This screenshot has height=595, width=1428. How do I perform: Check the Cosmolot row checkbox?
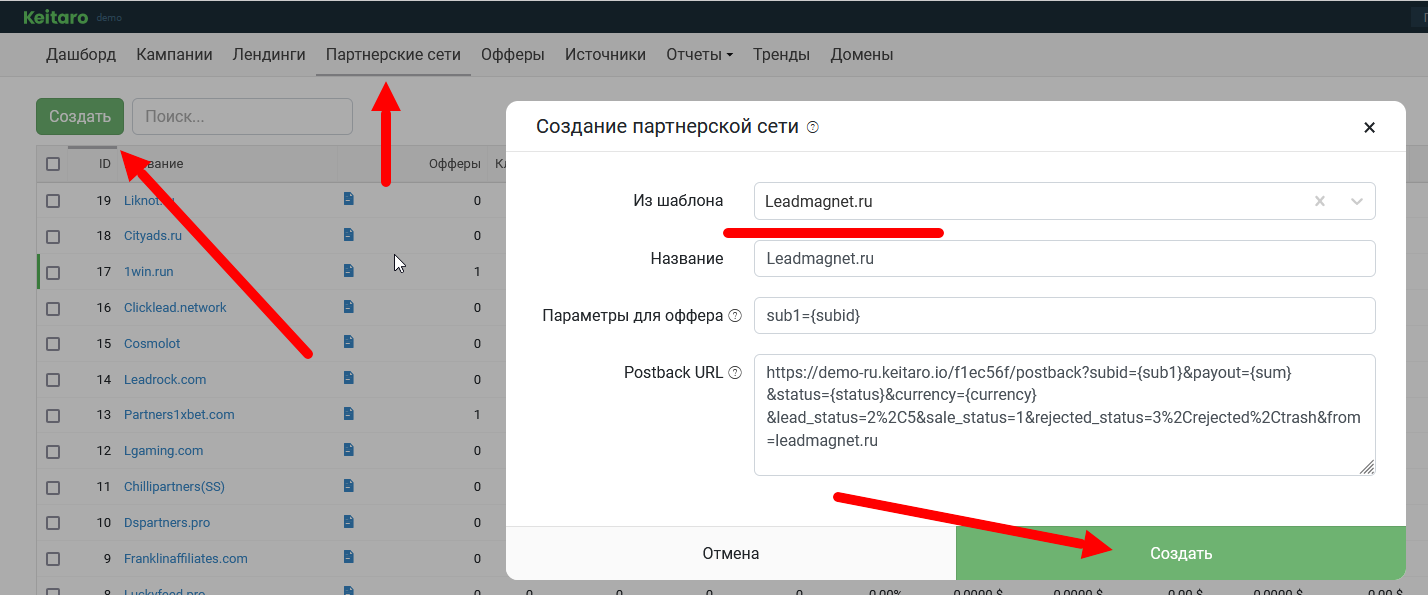(53, 344)
